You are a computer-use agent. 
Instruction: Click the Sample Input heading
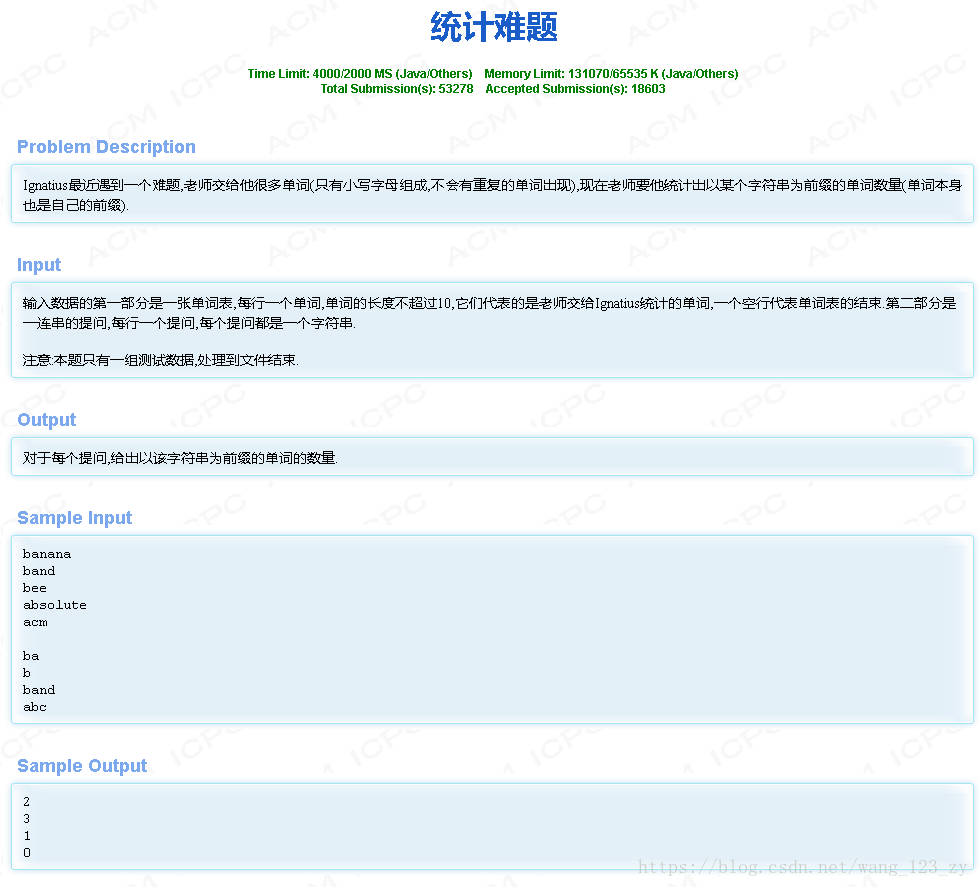74,517
